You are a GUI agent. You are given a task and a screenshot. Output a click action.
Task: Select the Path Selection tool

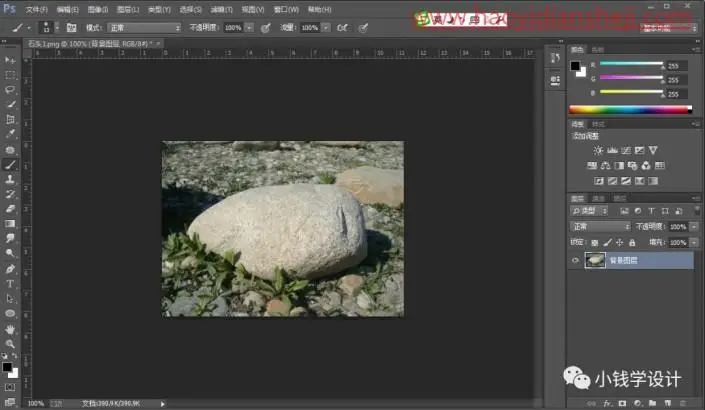pos(10,299)
